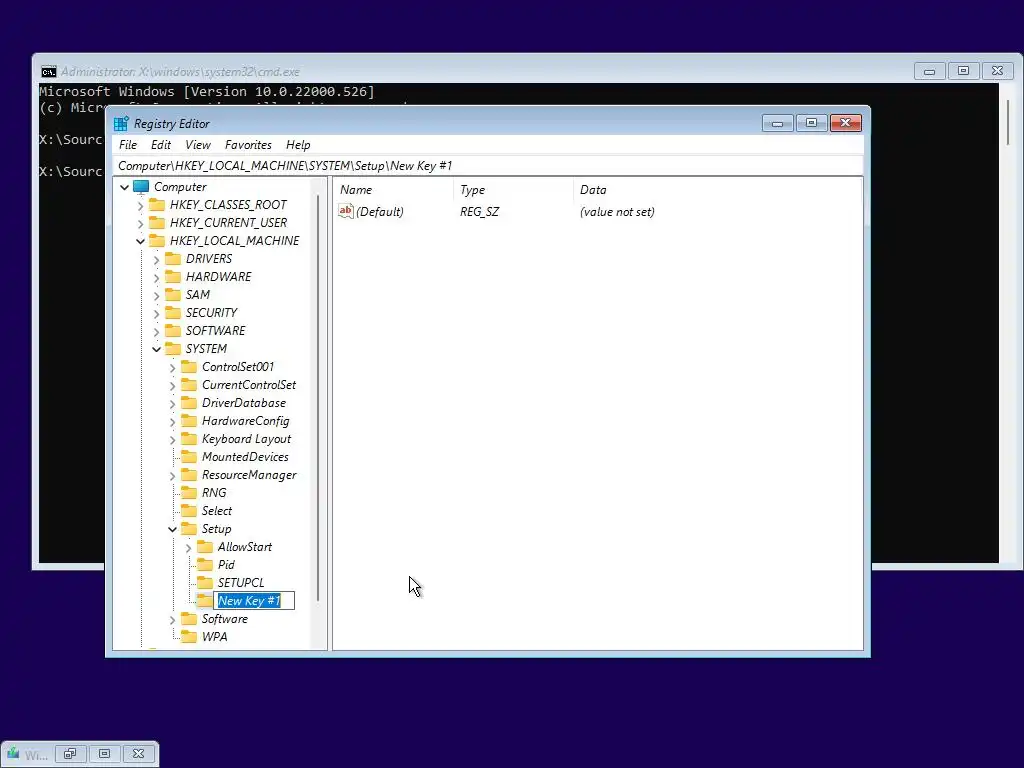Screen dimensions: 1024x768
Task: Collapse the SYSTEM key
Action: 156,349
